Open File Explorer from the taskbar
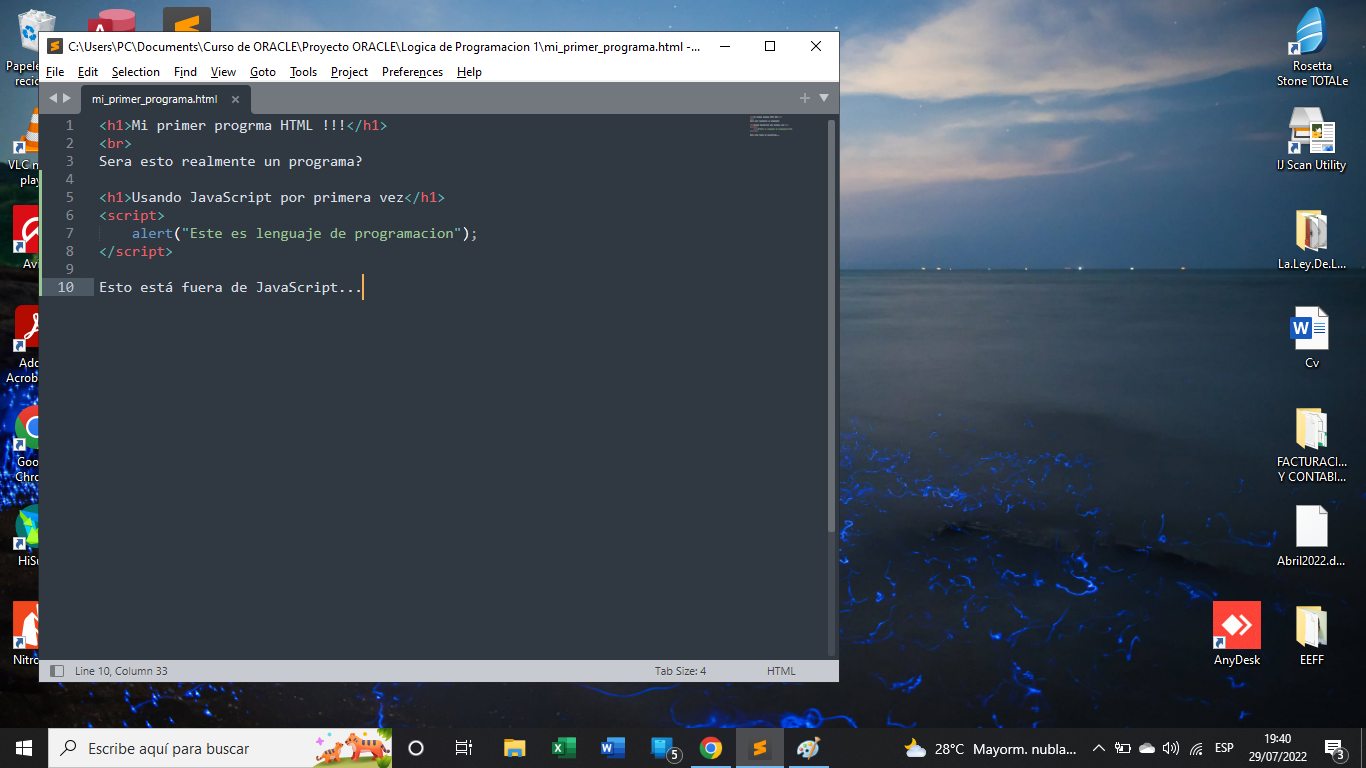Image resolution: width=1366 pixels, height=768 pixels. tap(514, 748)
